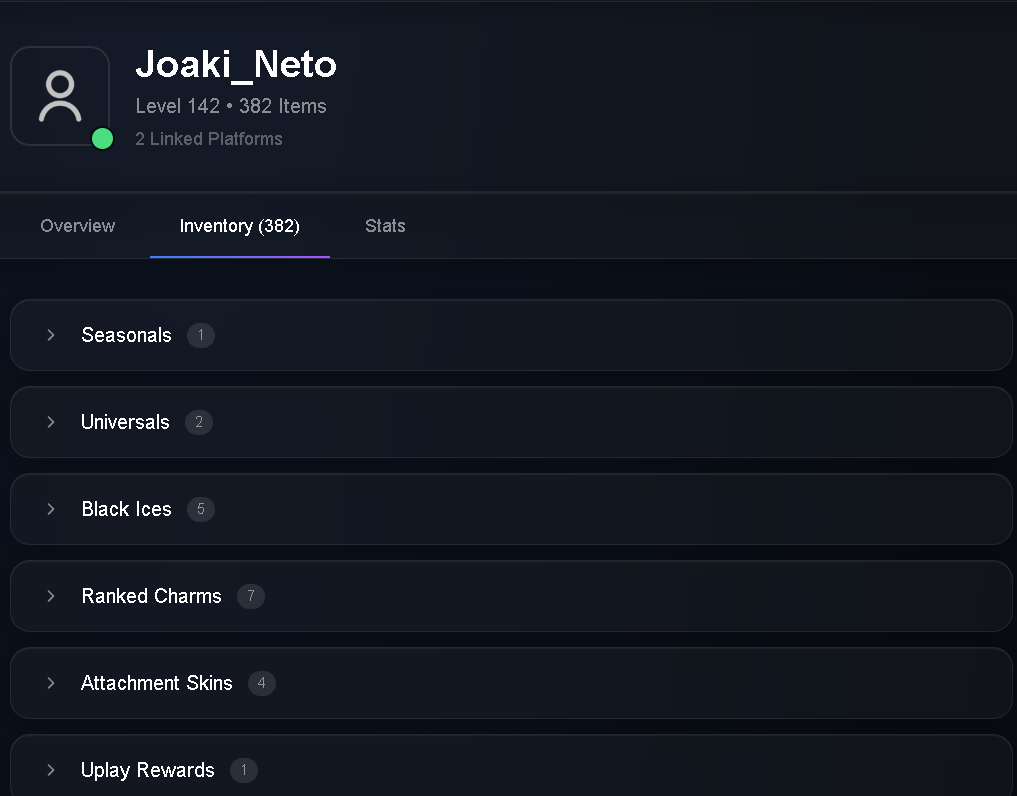1017x796 pixels.
Task: Open the Black Ices category row
Action: (x=511, y=509)
